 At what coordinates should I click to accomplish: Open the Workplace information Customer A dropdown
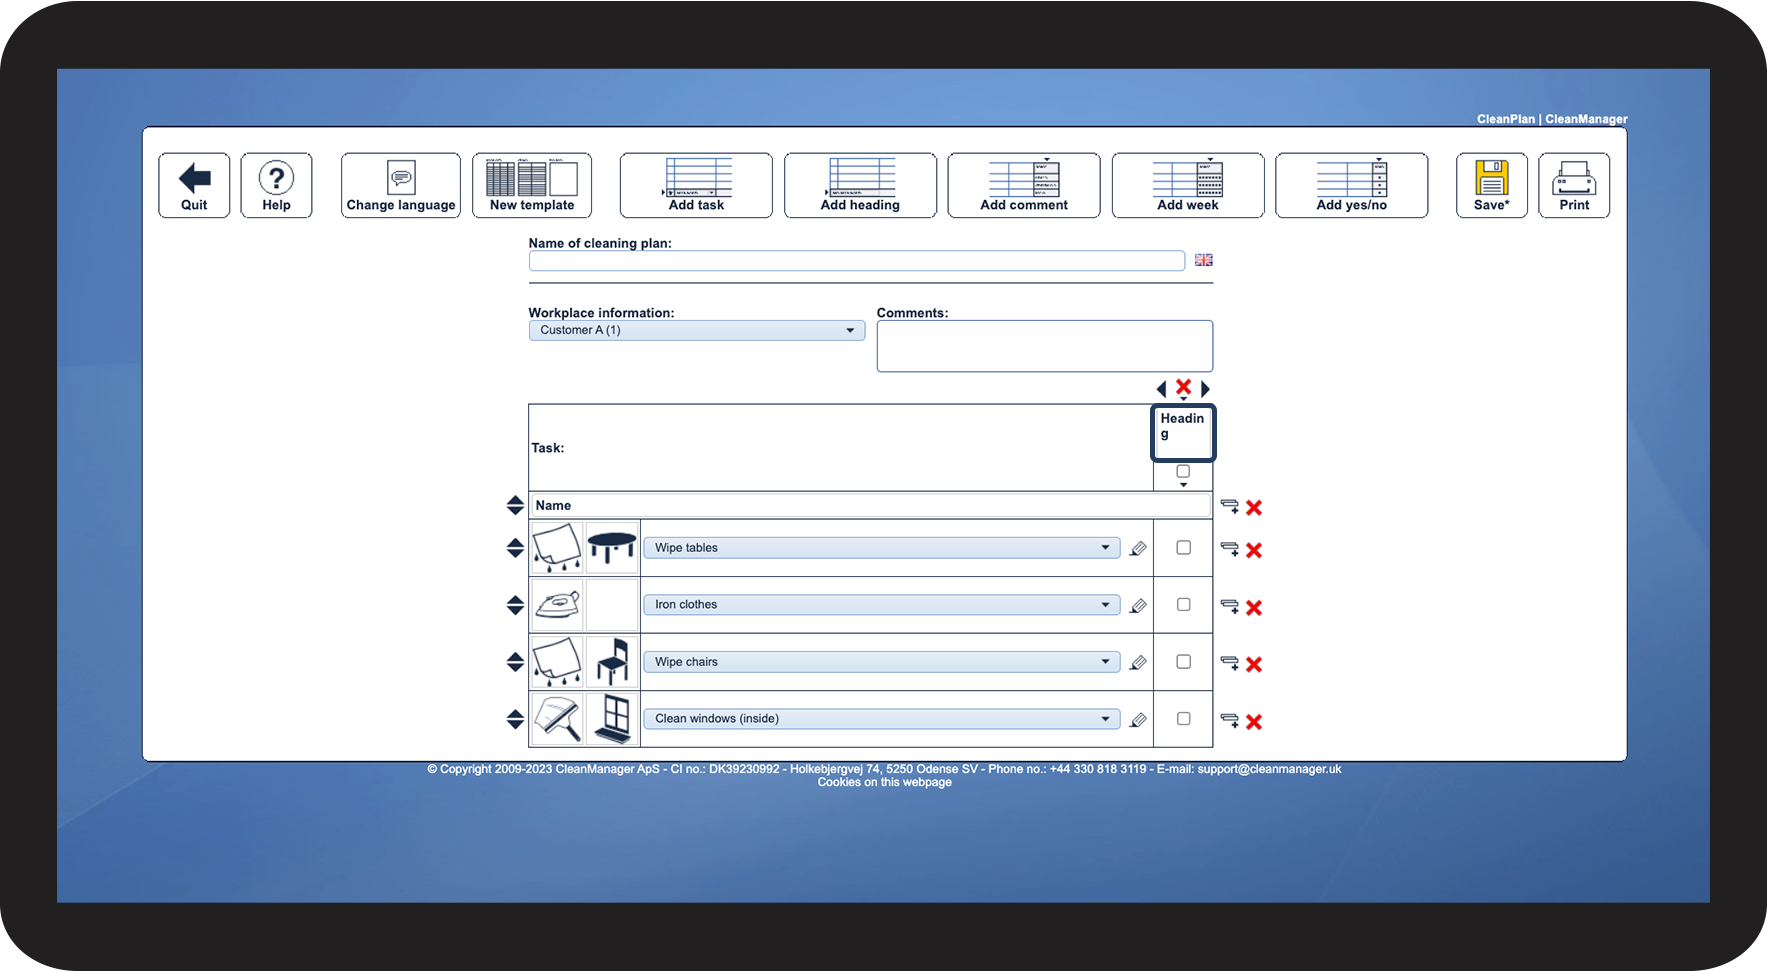[x=697, y=330]
